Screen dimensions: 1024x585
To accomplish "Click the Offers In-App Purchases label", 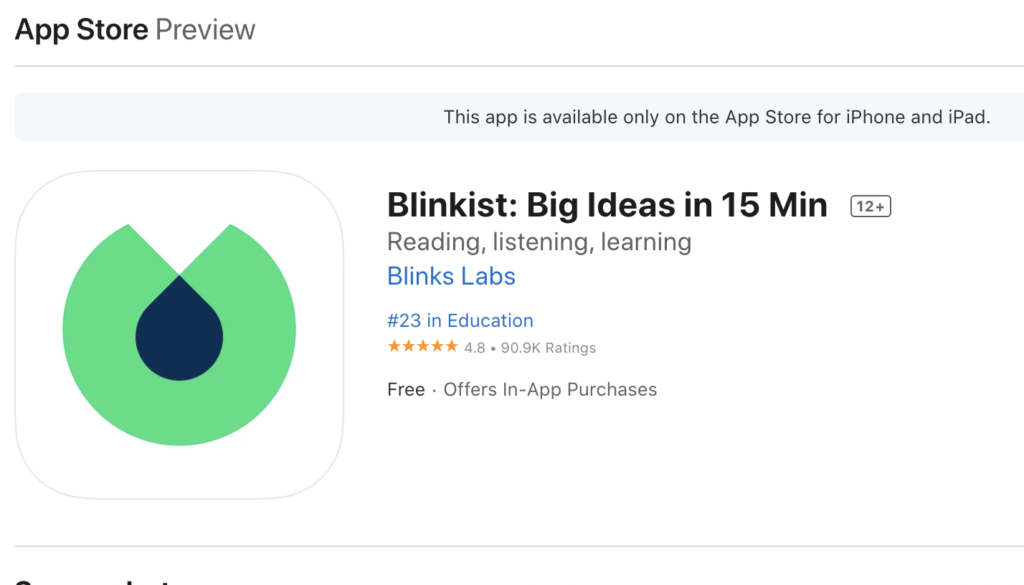I will point(550,389).
